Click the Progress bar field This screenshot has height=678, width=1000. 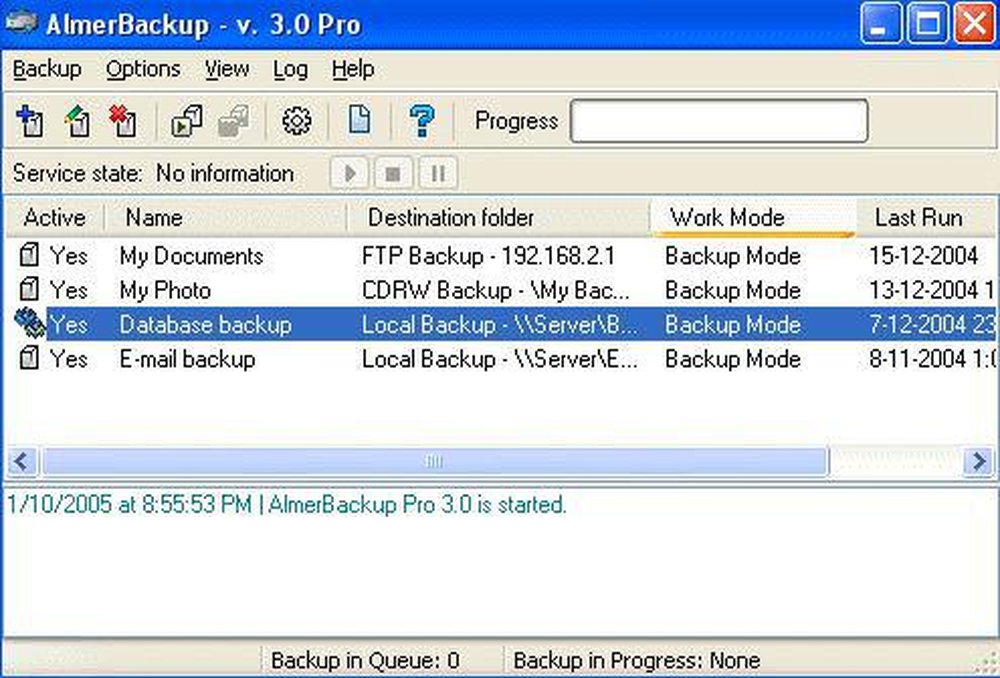click(x=718, y=120)
